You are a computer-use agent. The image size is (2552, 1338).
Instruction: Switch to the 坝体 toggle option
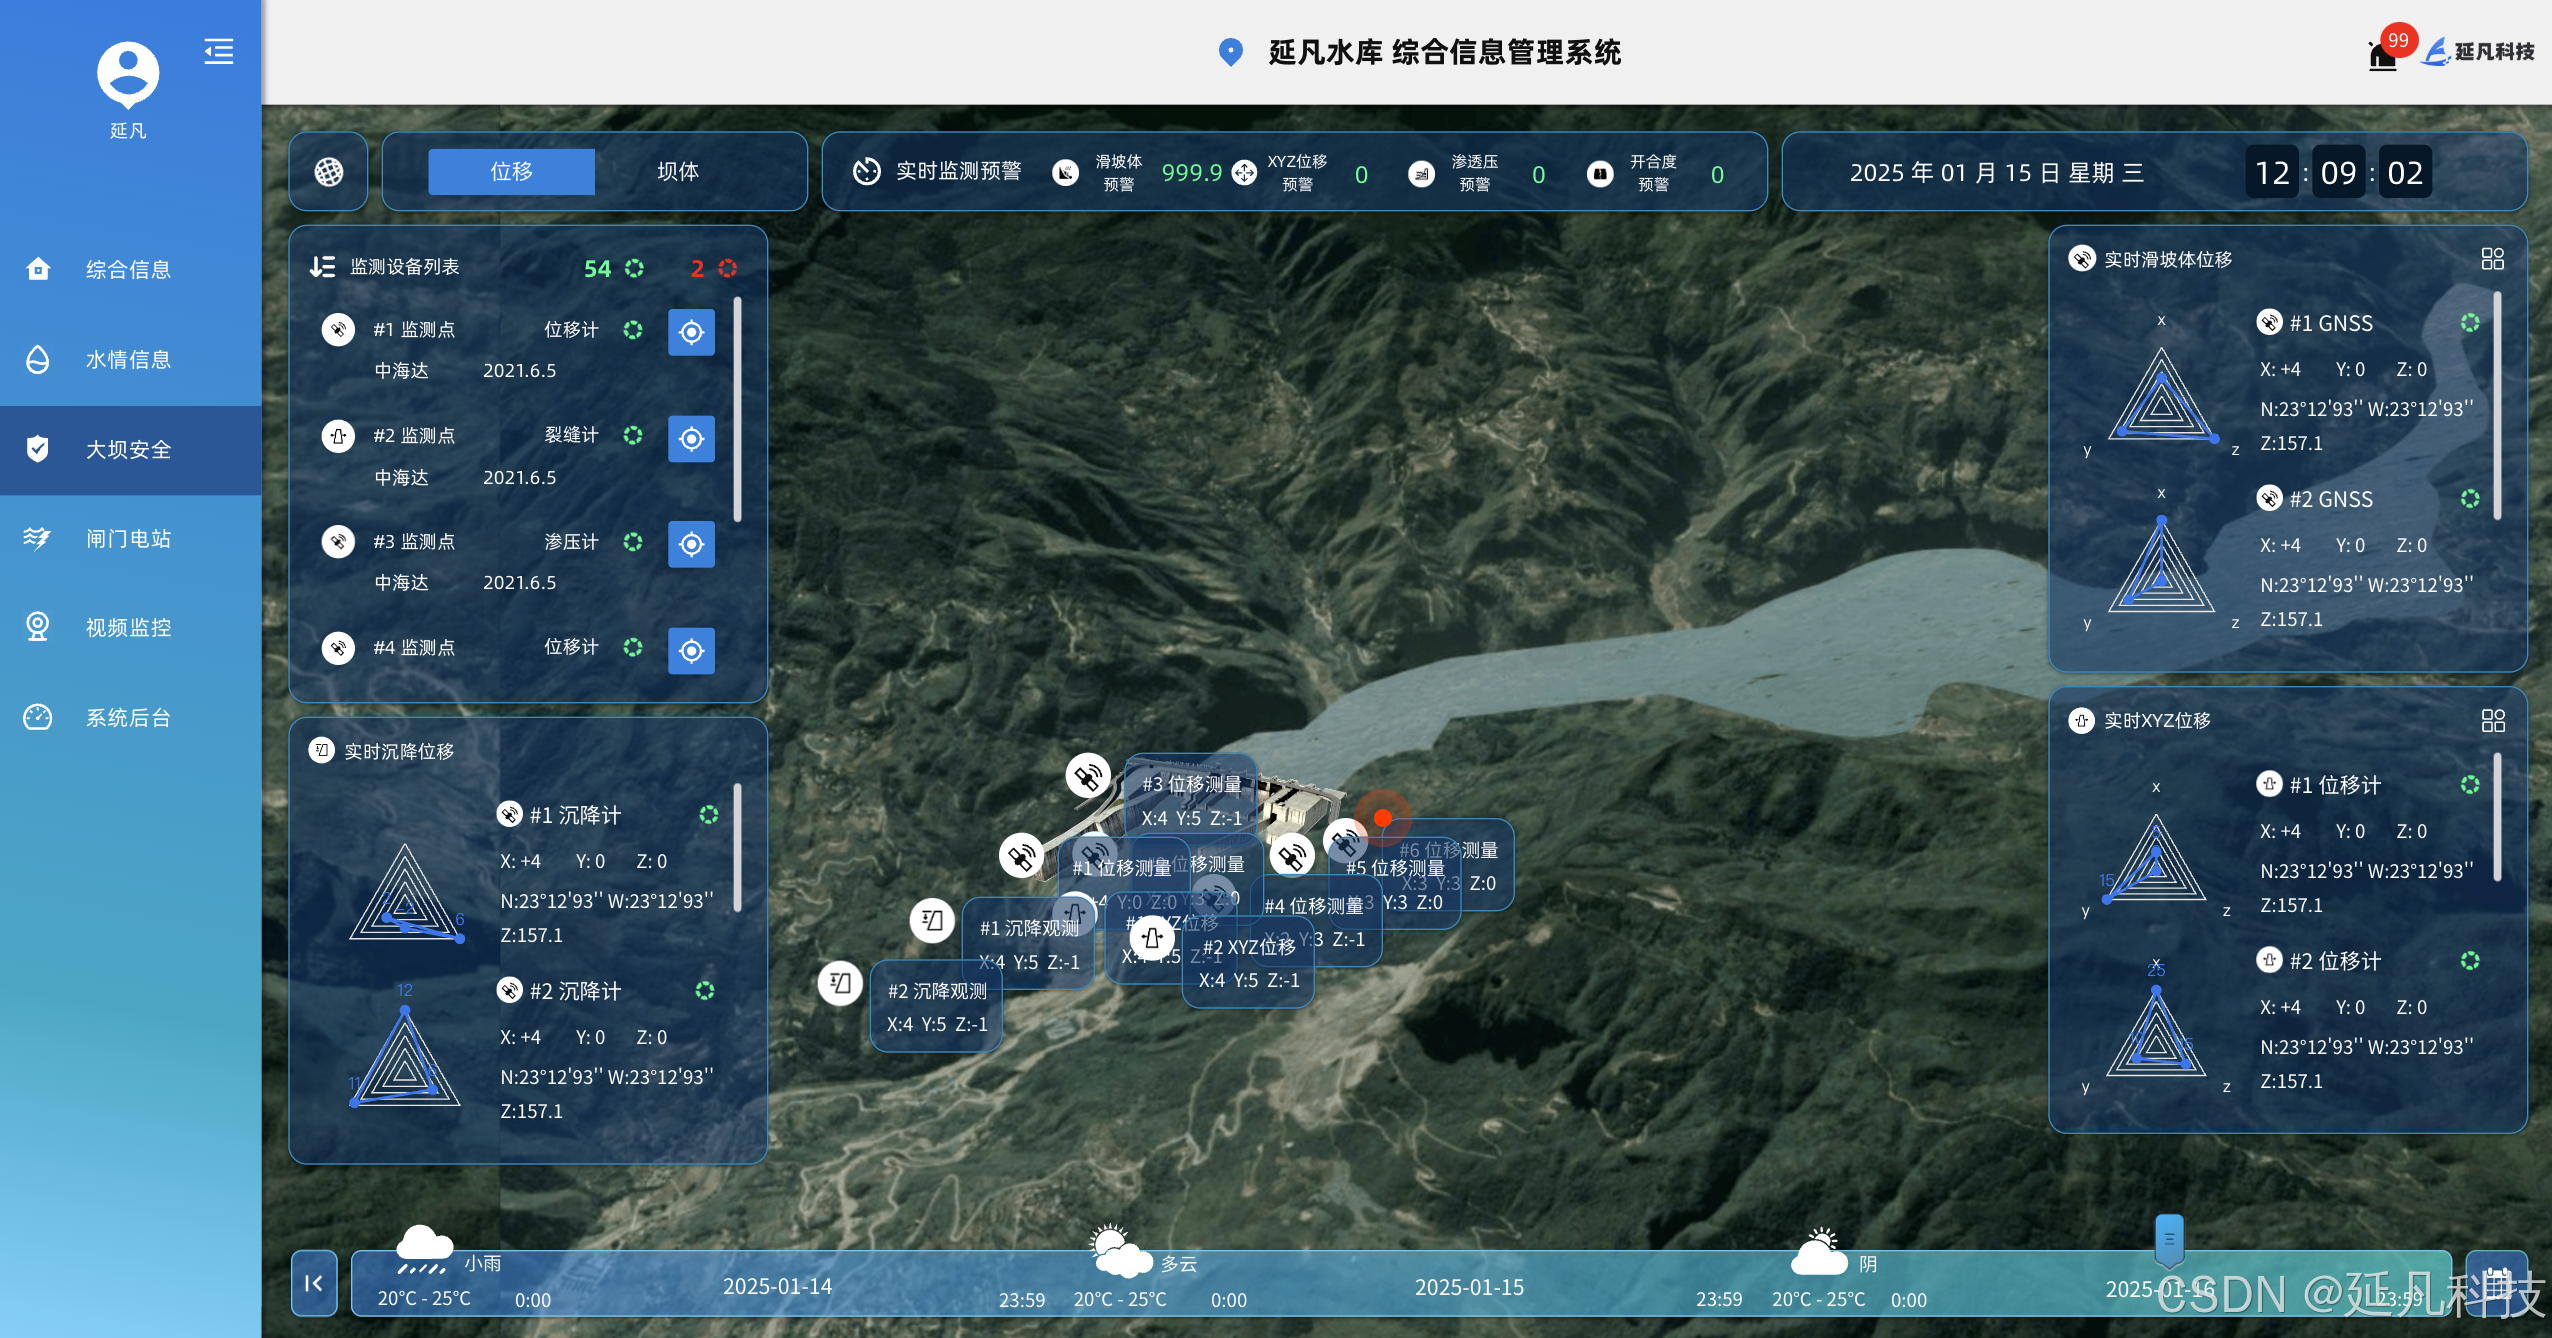[x=678, y=172]
